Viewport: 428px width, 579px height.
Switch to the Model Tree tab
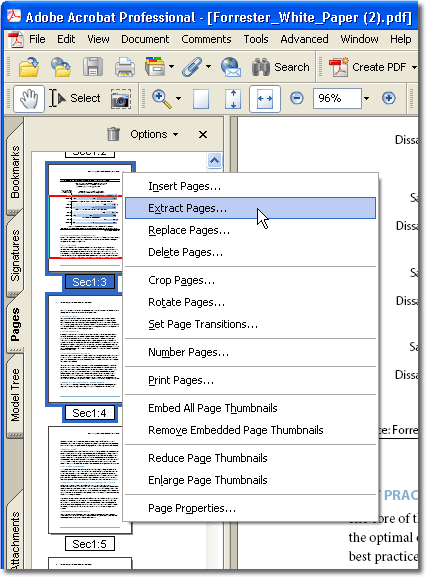(15, 395)
